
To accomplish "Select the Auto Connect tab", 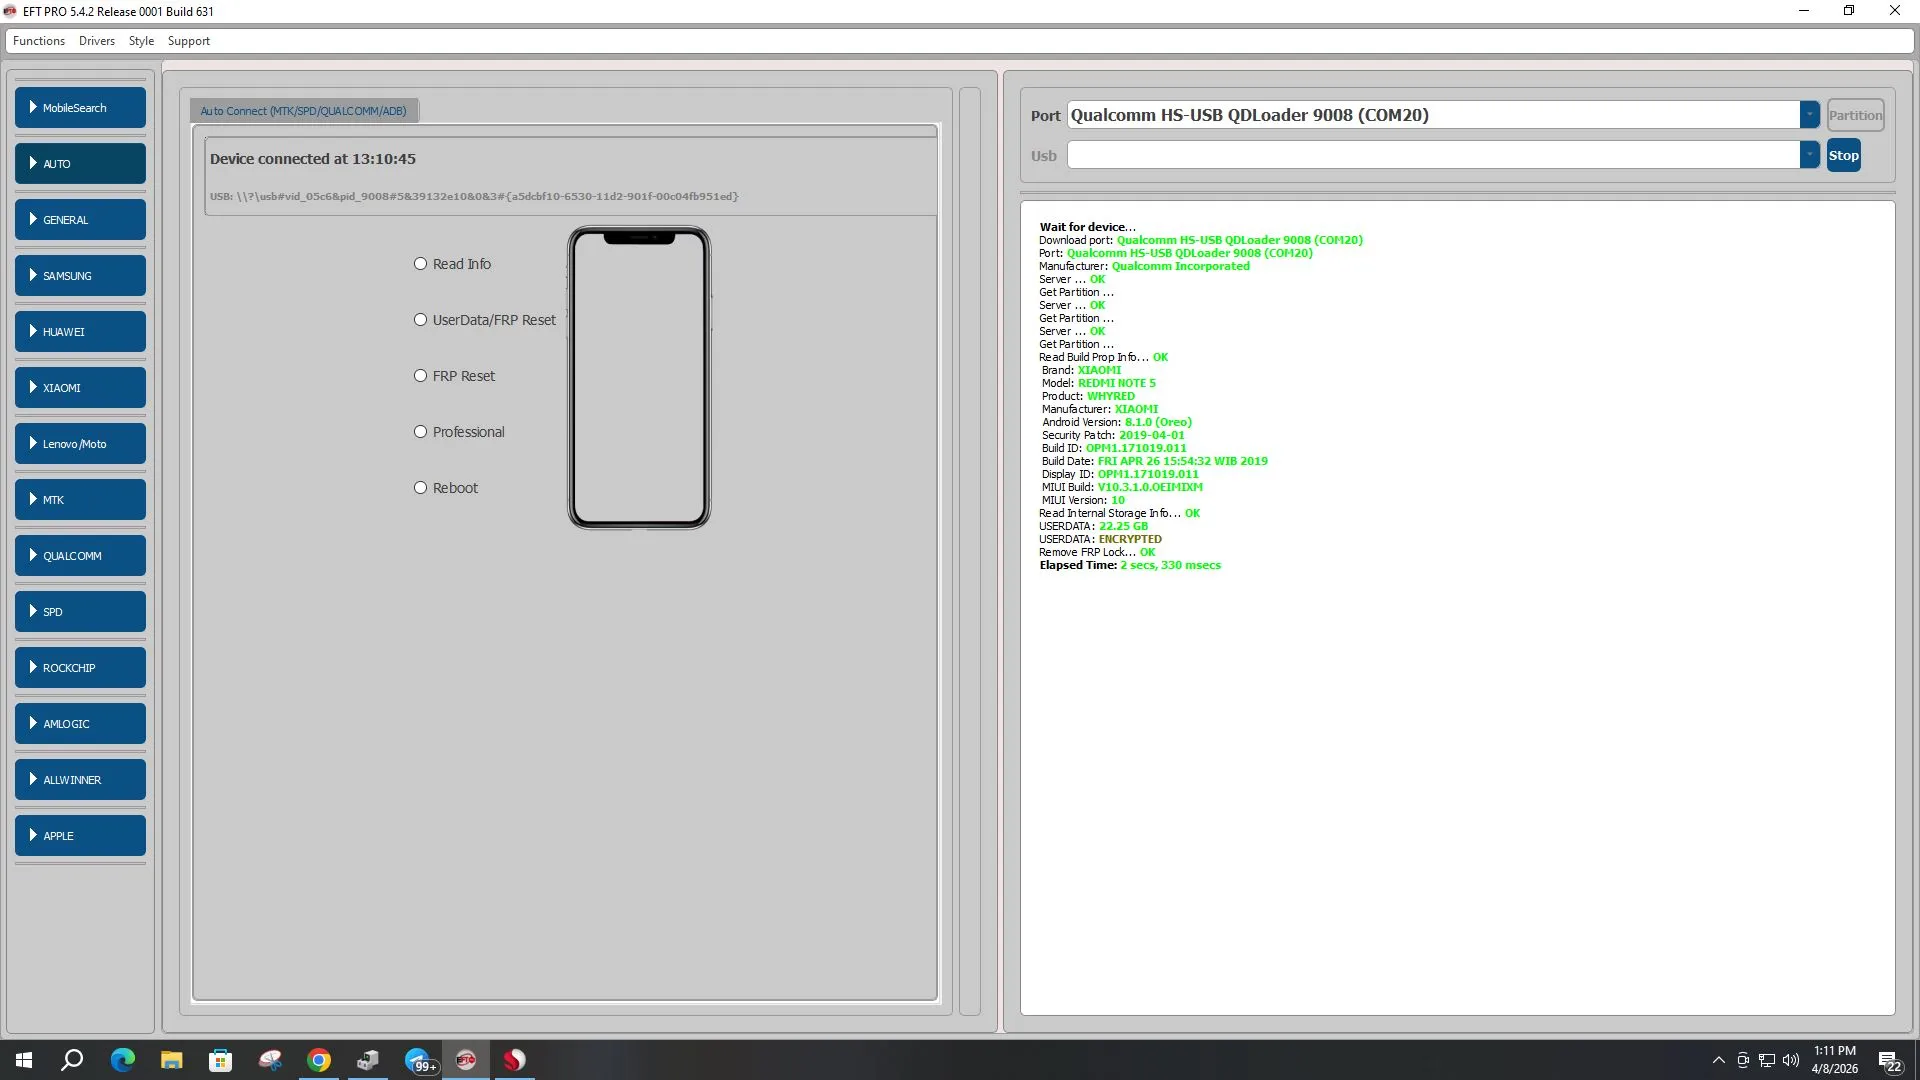I will click(304, 111).
